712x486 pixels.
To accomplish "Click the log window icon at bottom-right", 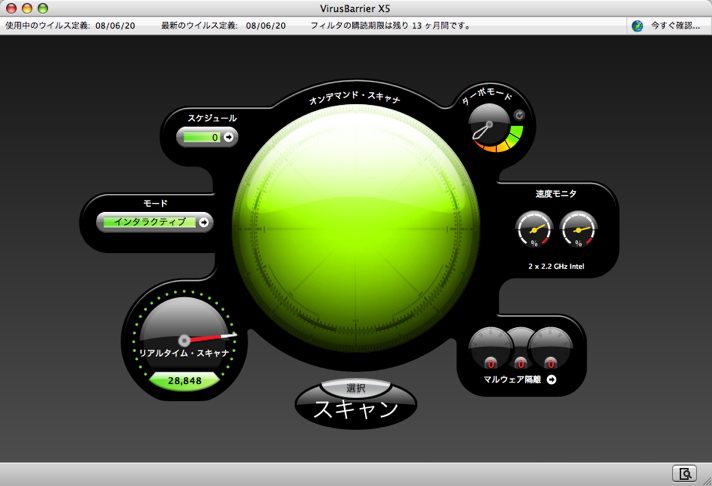I will (x=684, y=473).
